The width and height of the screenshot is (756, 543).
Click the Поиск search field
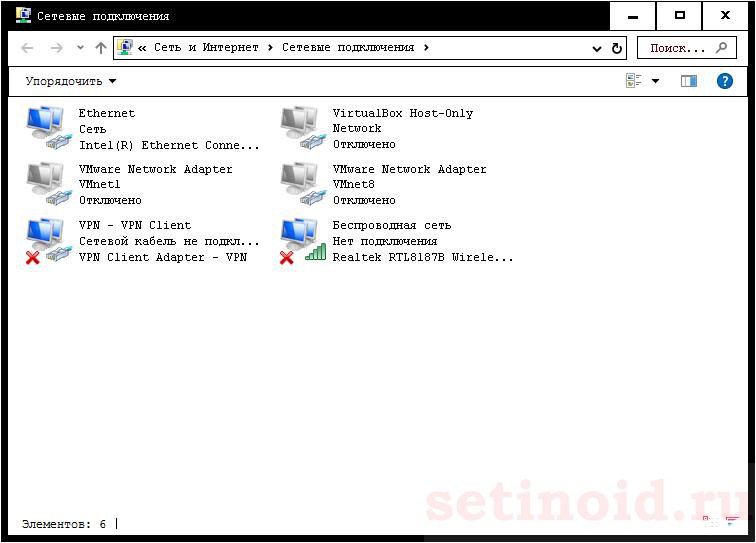687,48
